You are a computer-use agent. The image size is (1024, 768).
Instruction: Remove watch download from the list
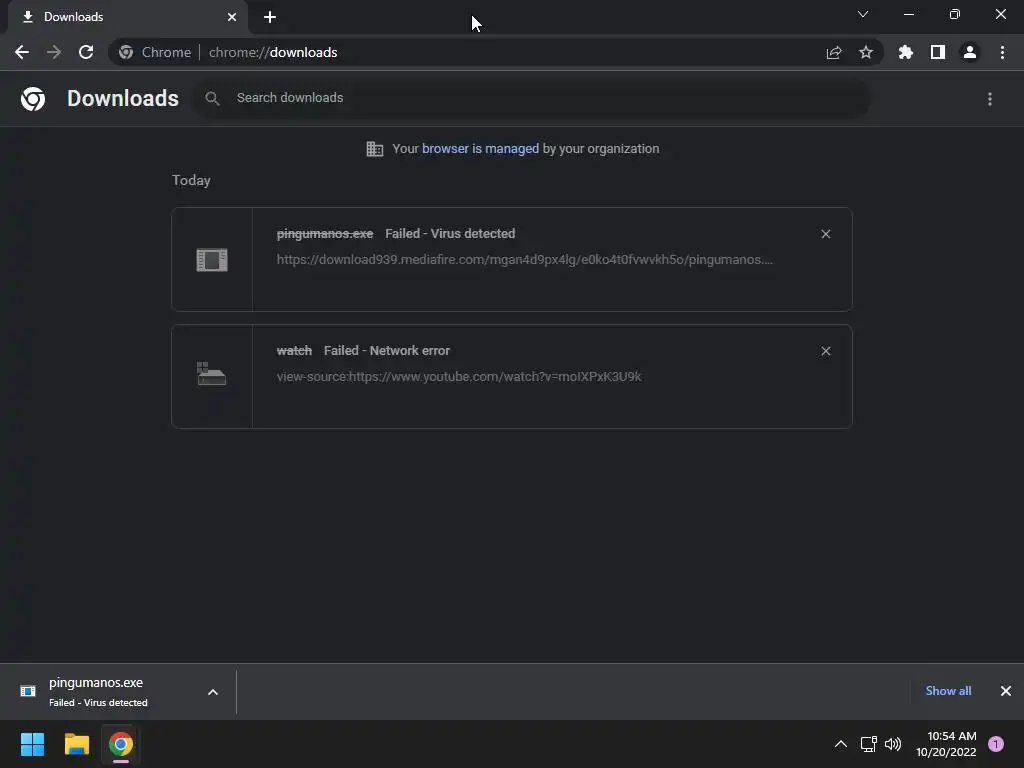point(825,351)
